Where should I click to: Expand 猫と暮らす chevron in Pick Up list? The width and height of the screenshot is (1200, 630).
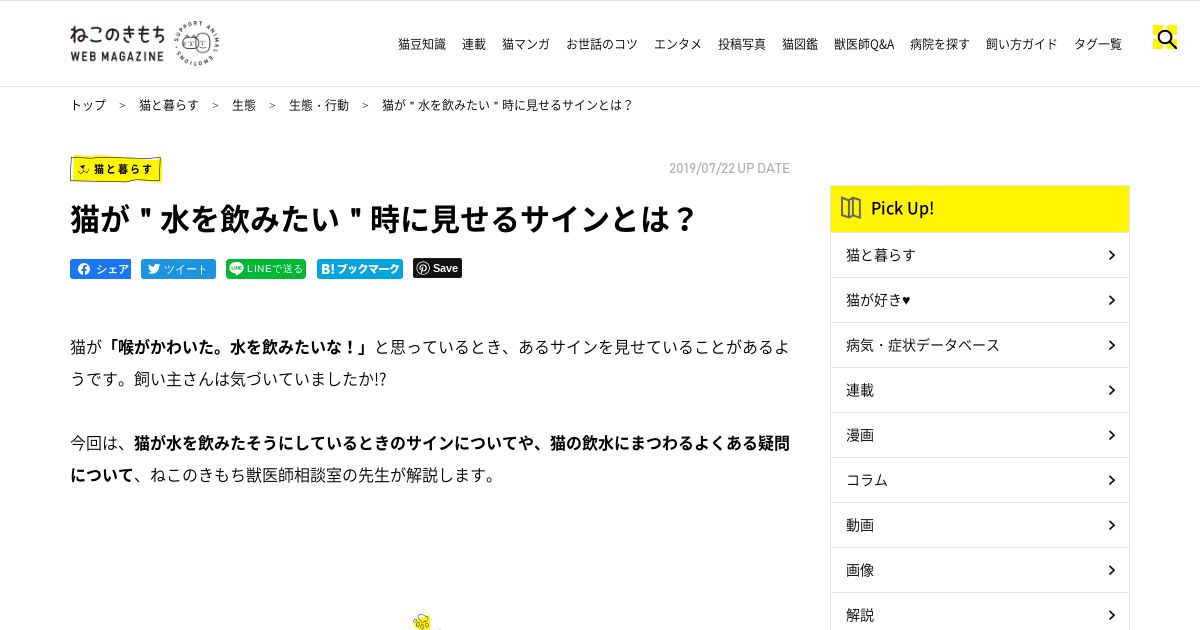[x=1111, y=255]
